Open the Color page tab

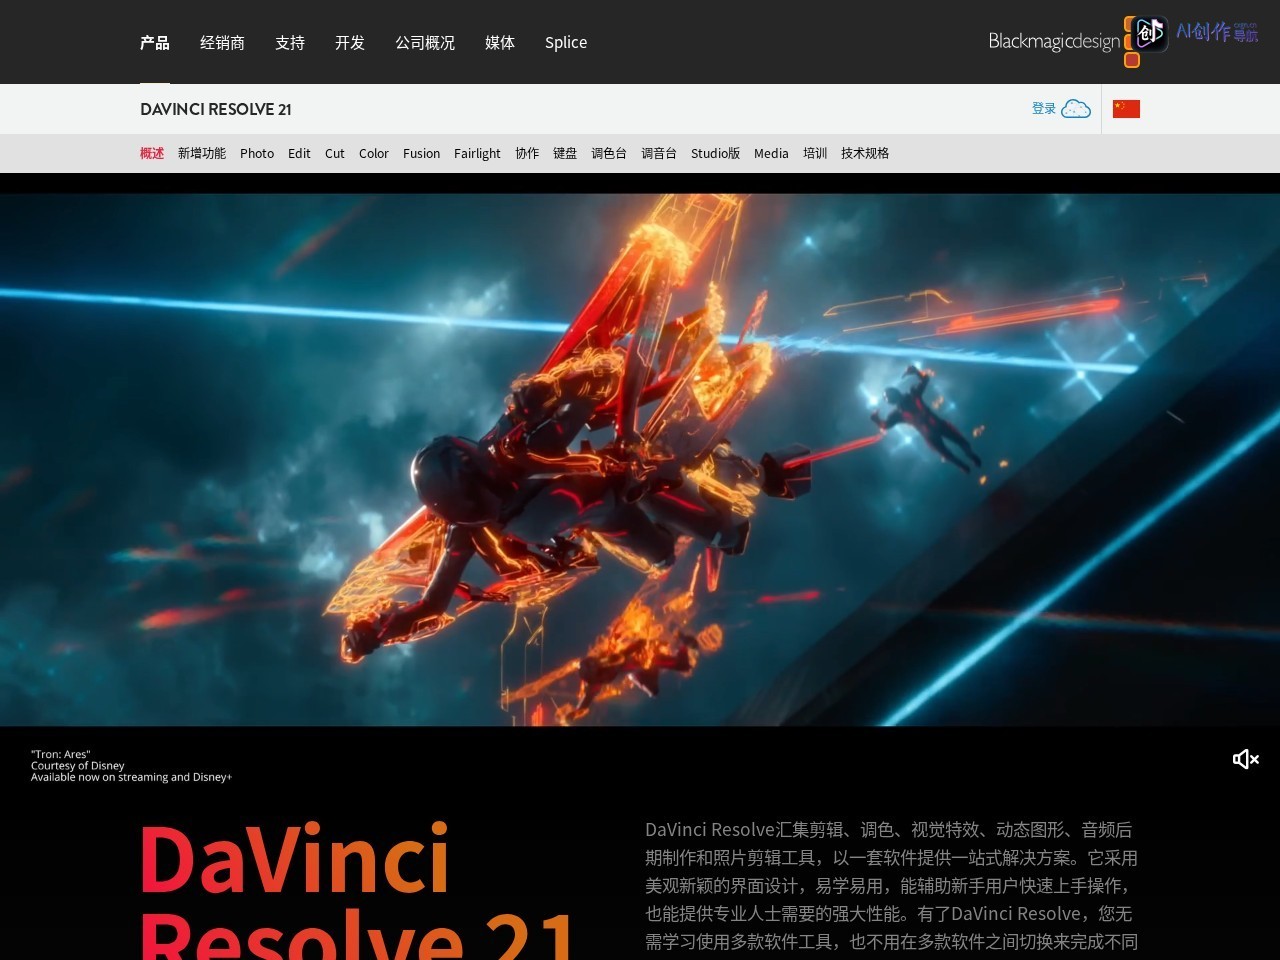pos(374,153)
